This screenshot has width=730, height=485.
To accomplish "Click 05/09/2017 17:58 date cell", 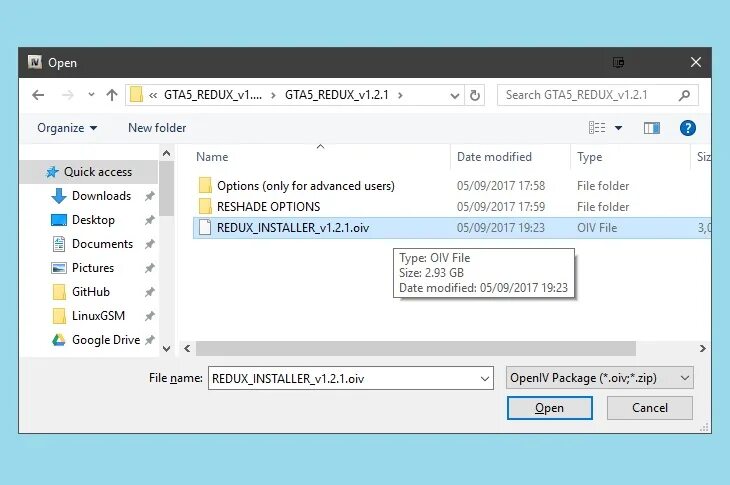I will point(501,186).
